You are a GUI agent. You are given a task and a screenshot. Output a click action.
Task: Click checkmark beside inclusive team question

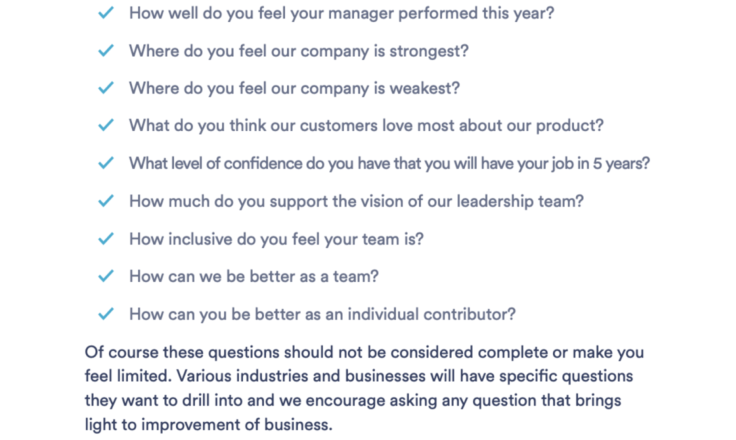click(106, 239)
